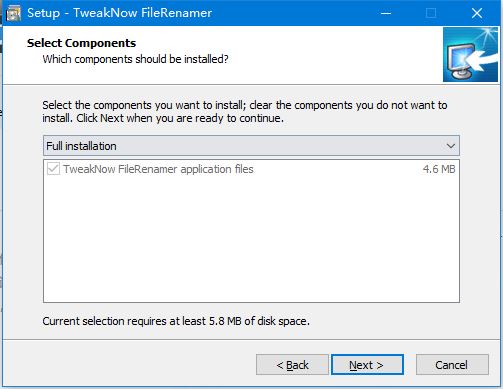Click the empty footer area beside Back
The height and width of the screenshot is (389, 503).
129,365
